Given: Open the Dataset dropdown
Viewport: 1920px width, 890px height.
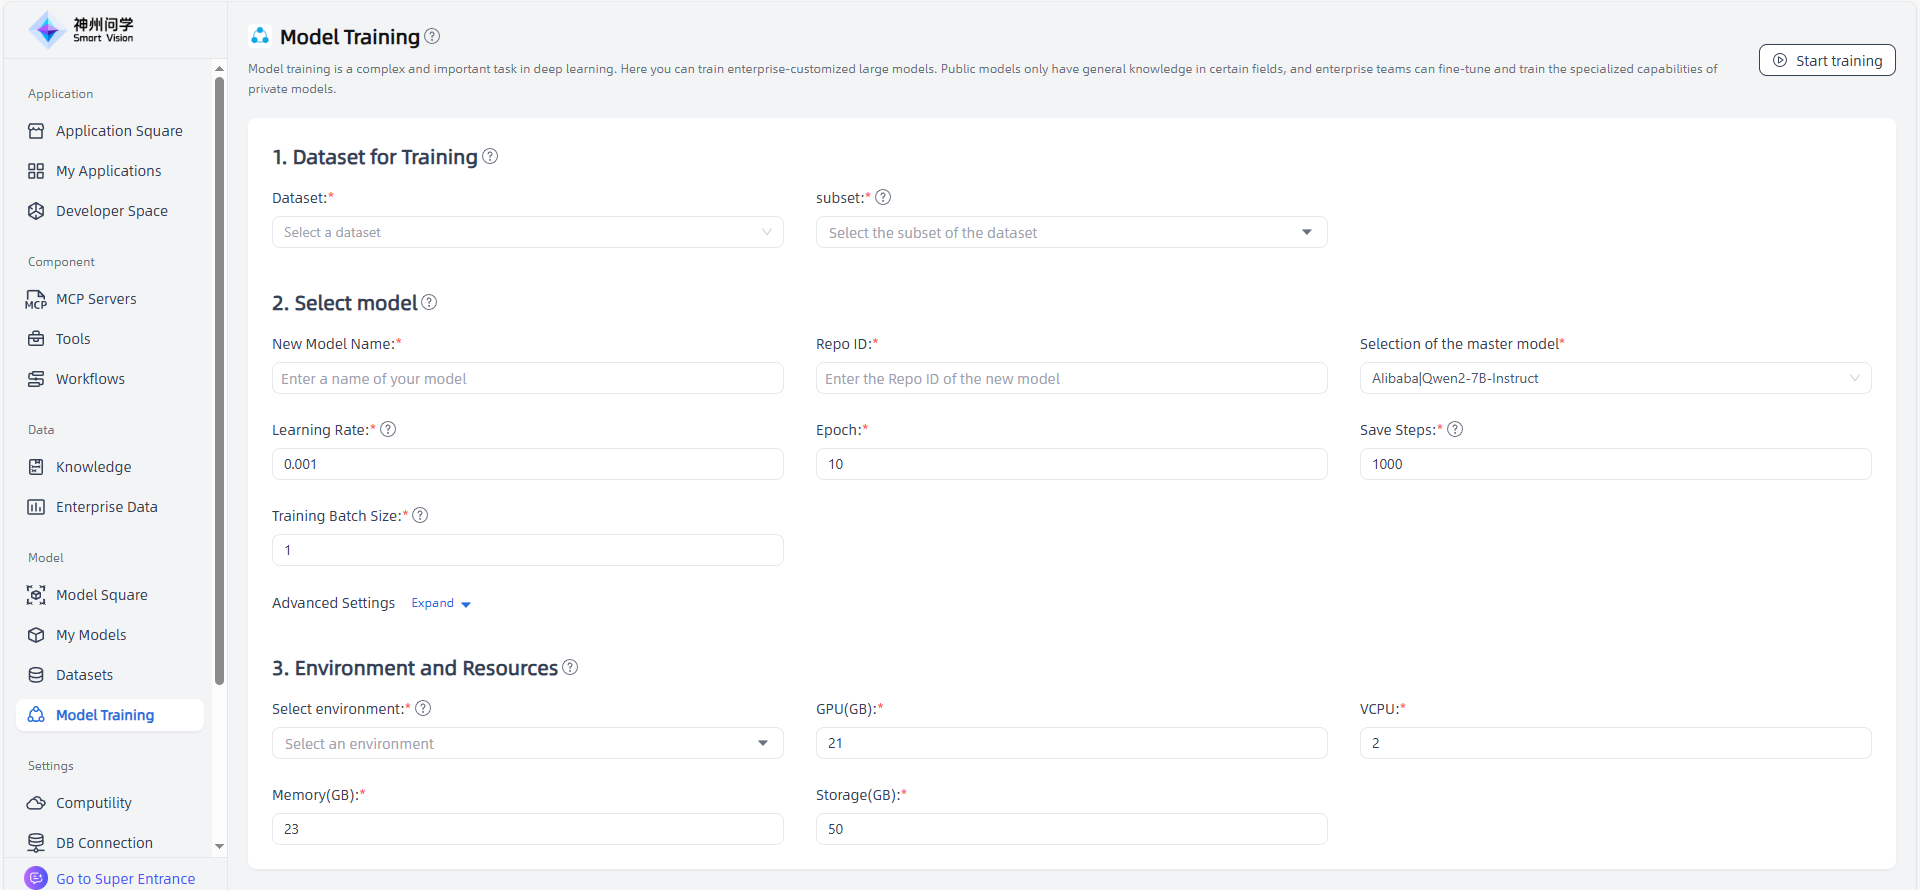Looking at the screenshot, I should pos(527,232).
